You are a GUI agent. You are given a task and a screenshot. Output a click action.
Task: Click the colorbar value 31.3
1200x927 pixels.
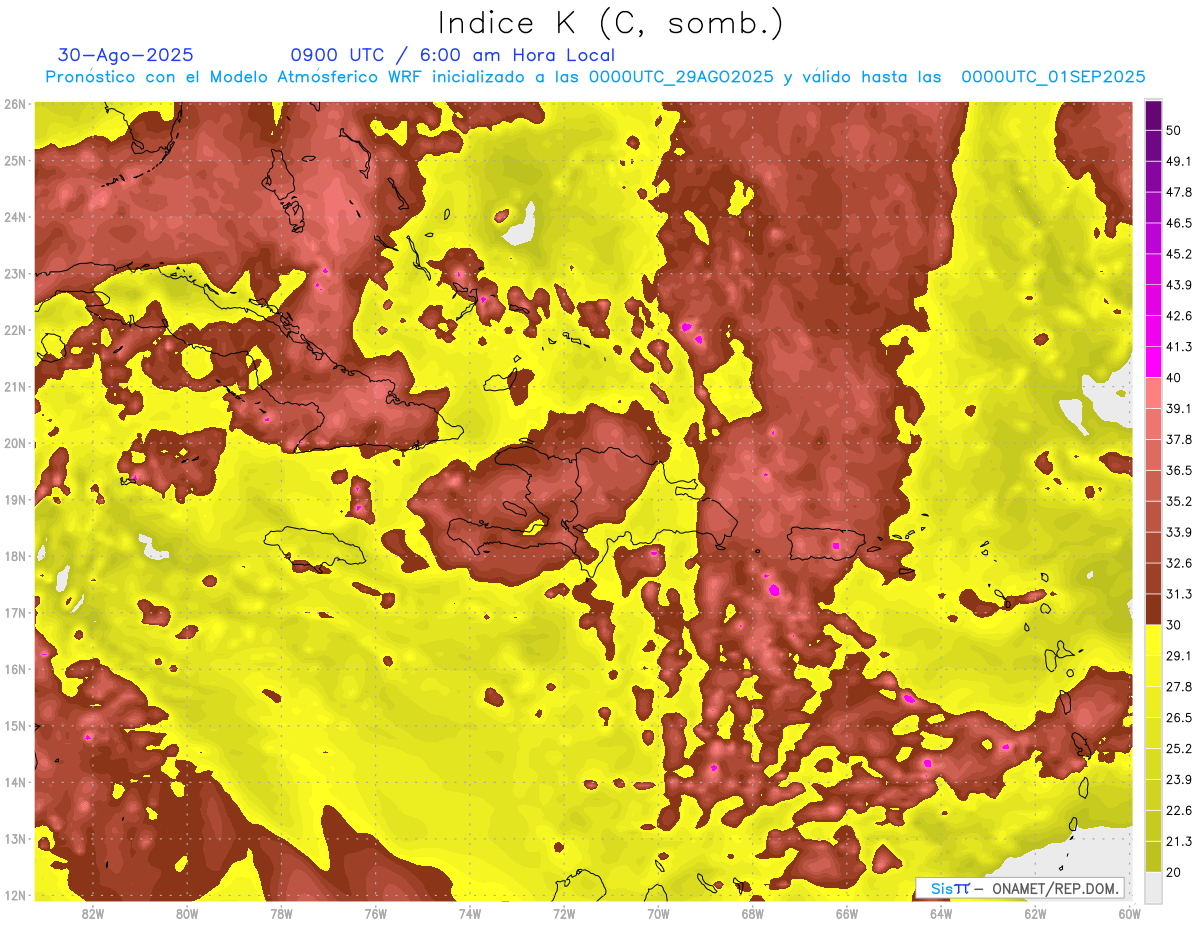(1178, 594)
